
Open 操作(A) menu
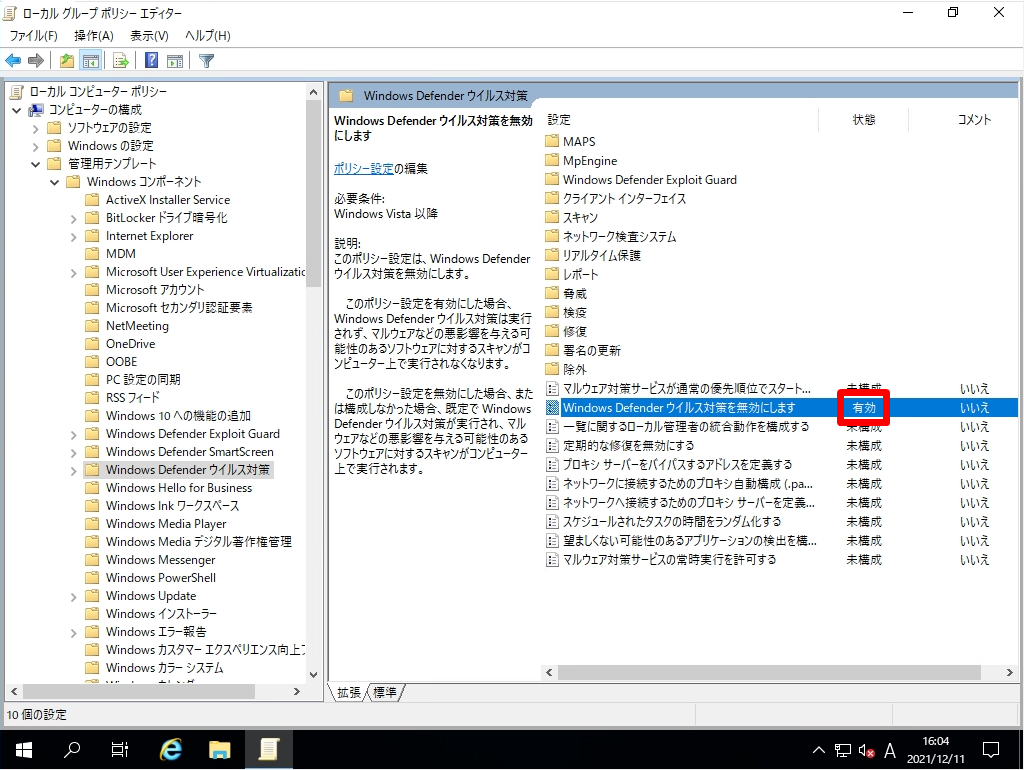tap(93, 36)
